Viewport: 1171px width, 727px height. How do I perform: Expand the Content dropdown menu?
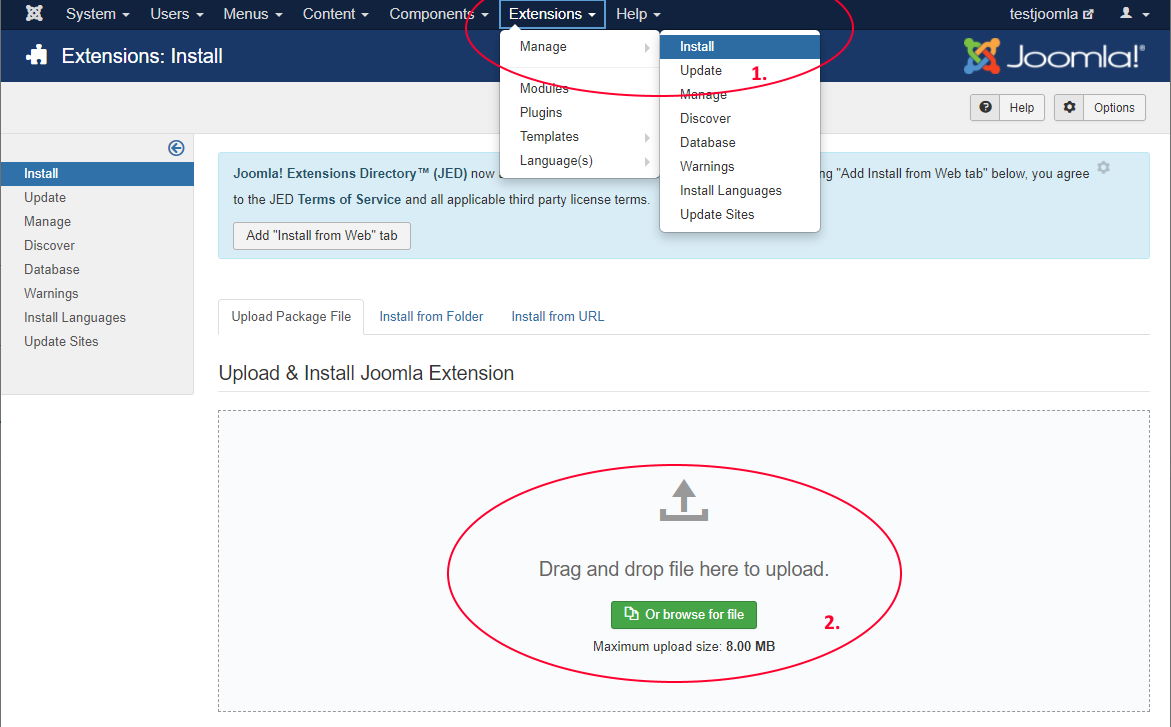tap(335, 14)
